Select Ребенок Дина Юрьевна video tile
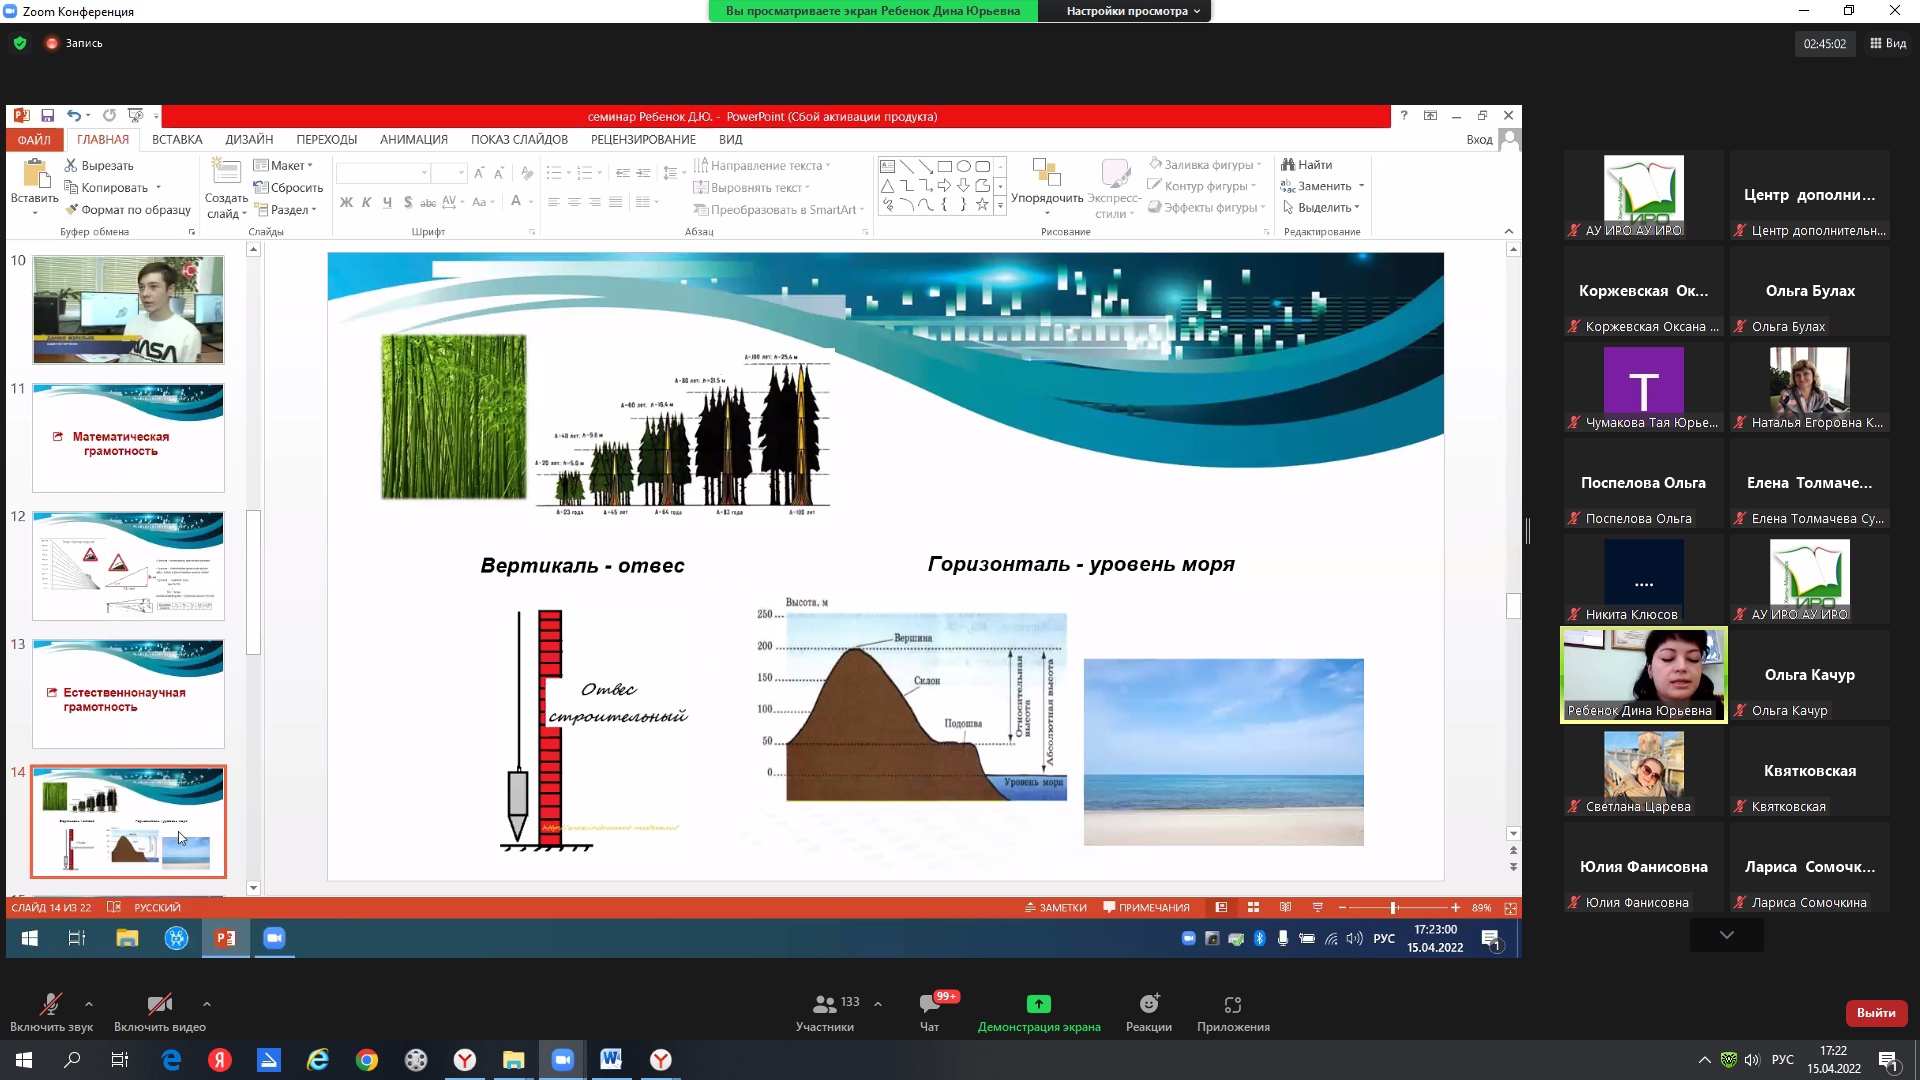The width and height of the screenshot is (1920, 1080). pos(1643,675)
